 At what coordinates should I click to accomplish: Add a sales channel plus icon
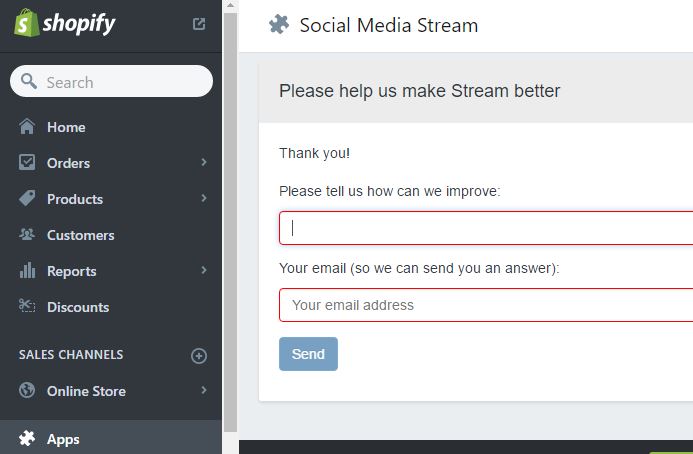[x=199, y=355]
